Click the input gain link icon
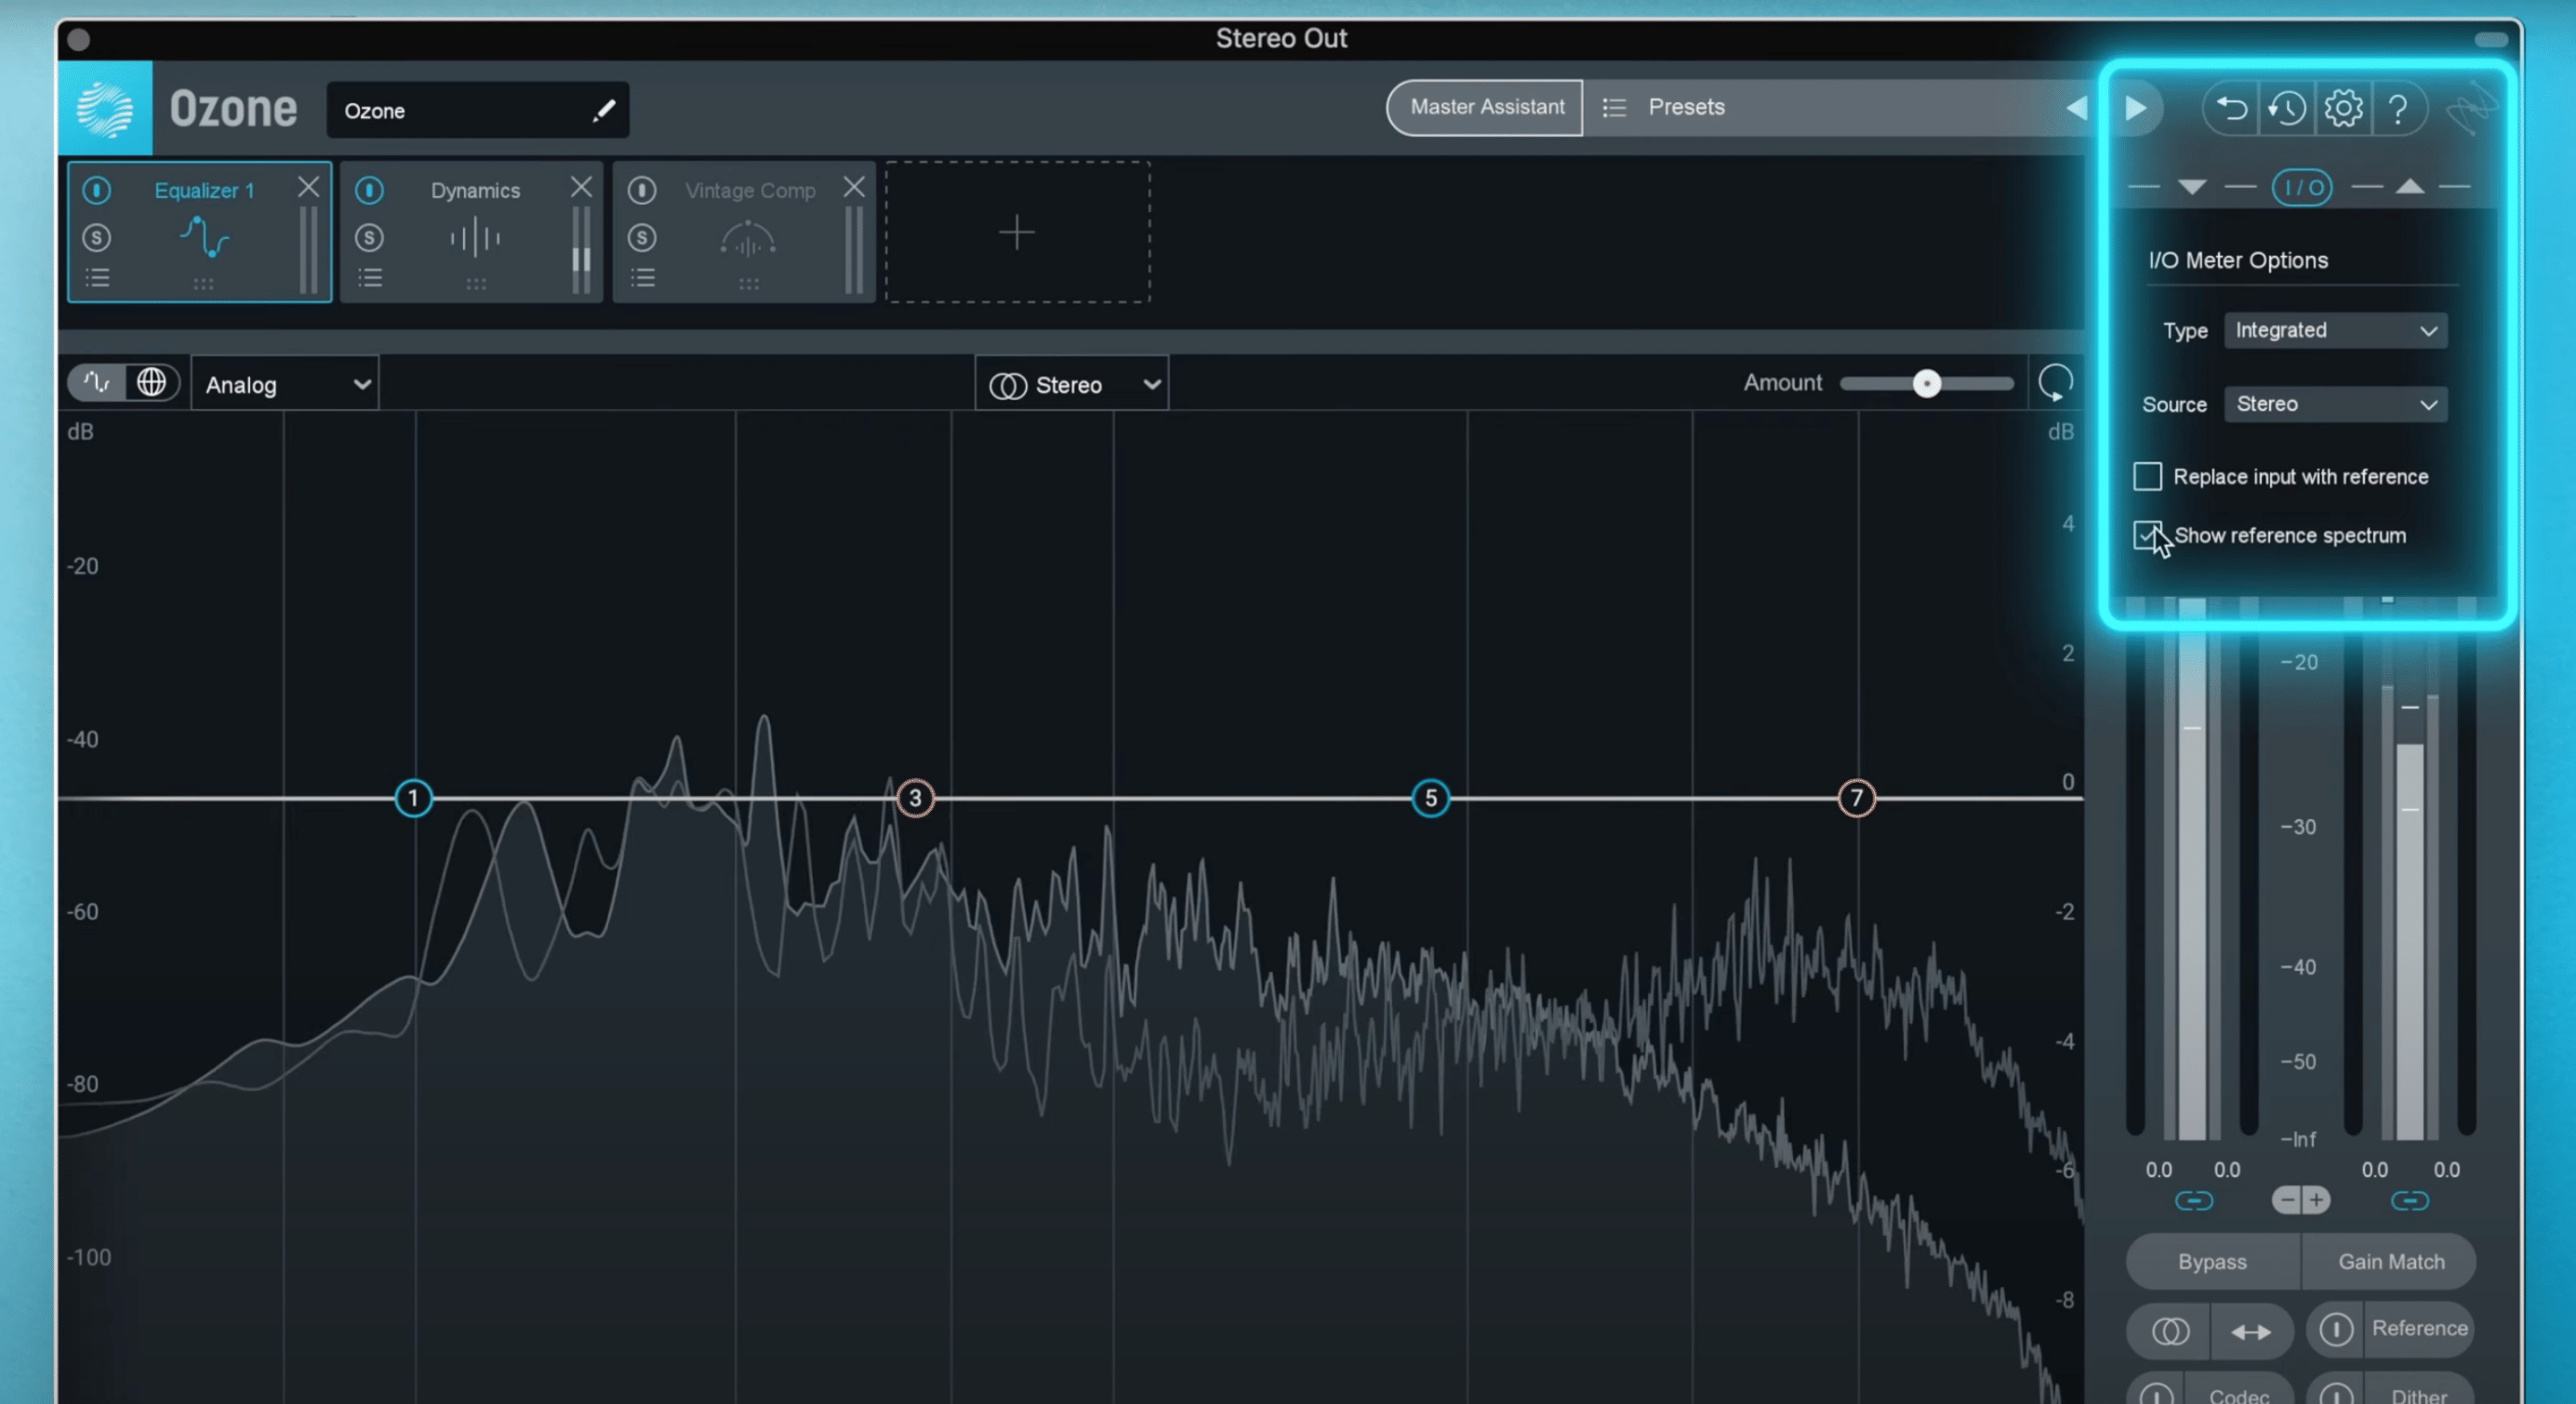The height and width of the screenshot is (1404, 2576). point(2194,1200)
